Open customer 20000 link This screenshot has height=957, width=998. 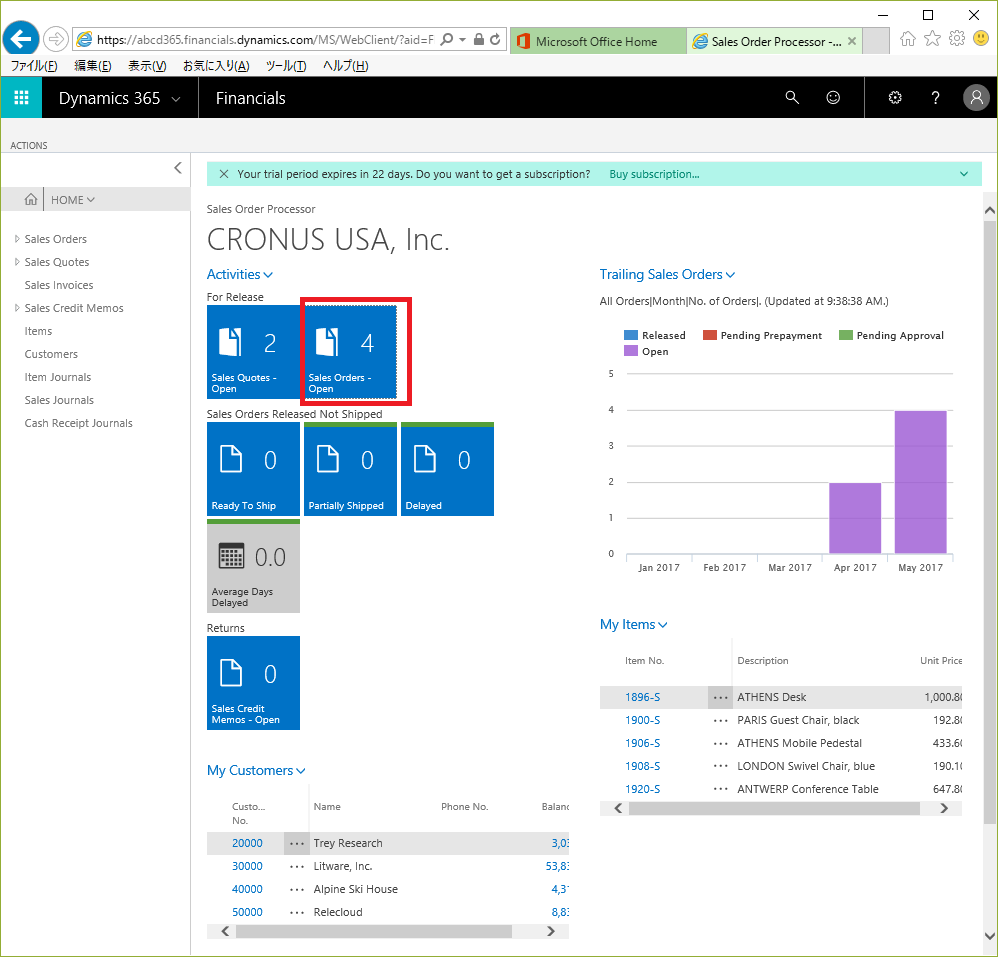[247, 843]
